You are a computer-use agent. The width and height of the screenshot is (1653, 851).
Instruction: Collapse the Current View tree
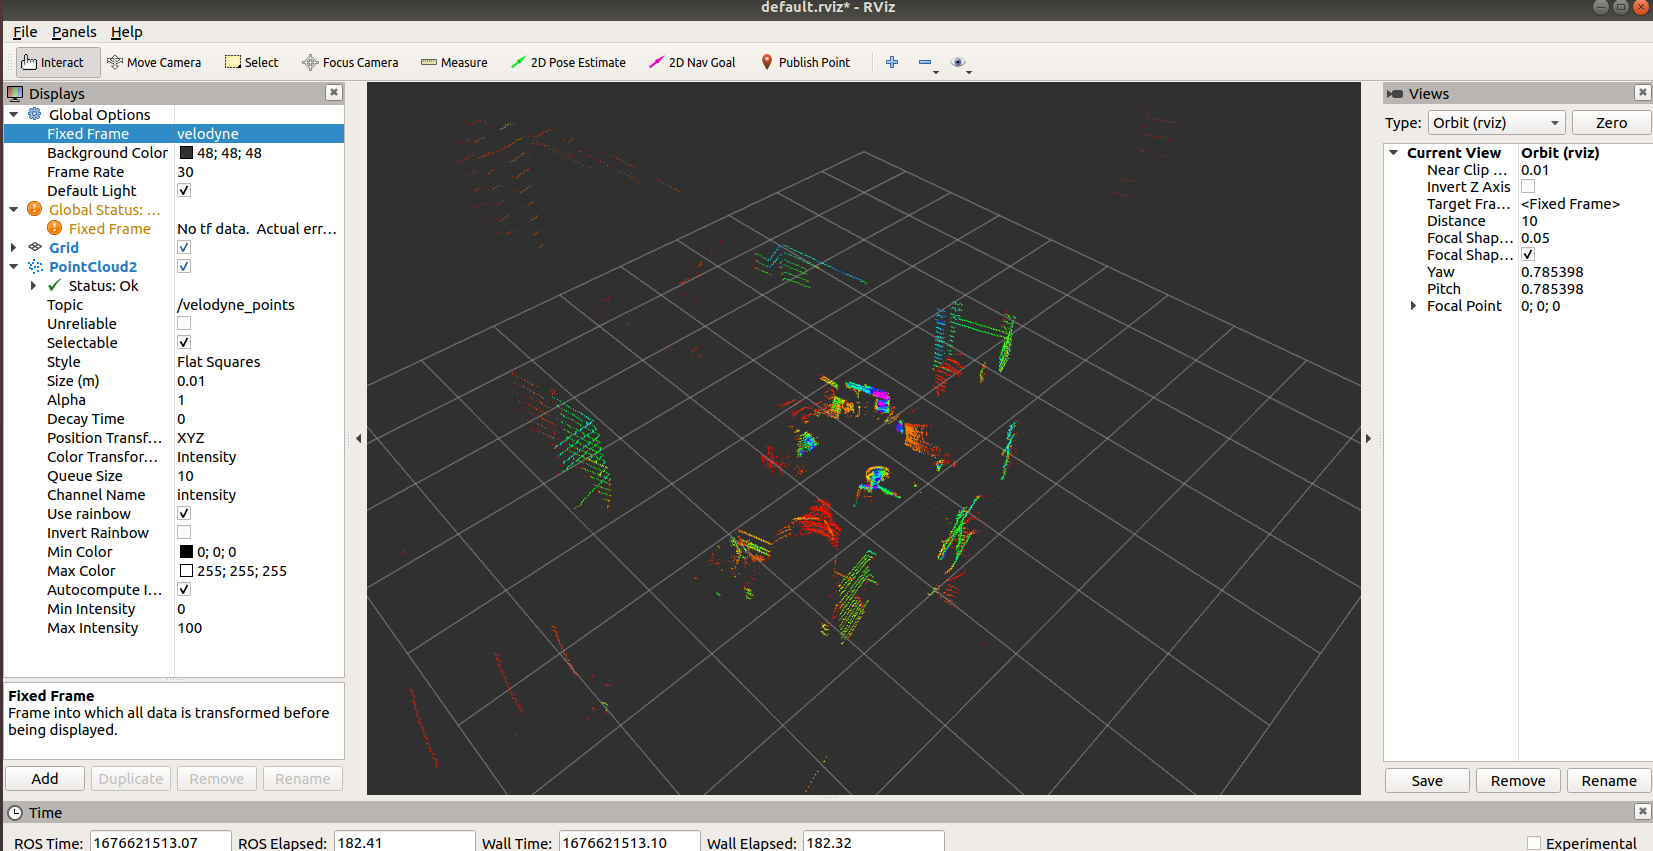[x=1393, y=152]
